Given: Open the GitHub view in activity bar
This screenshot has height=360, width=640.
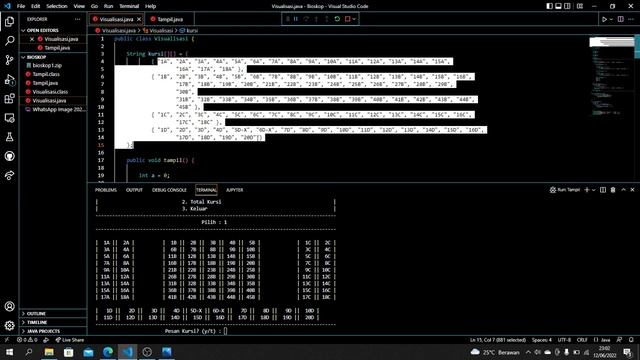Looking at the screenshot, I should [9, 156].
